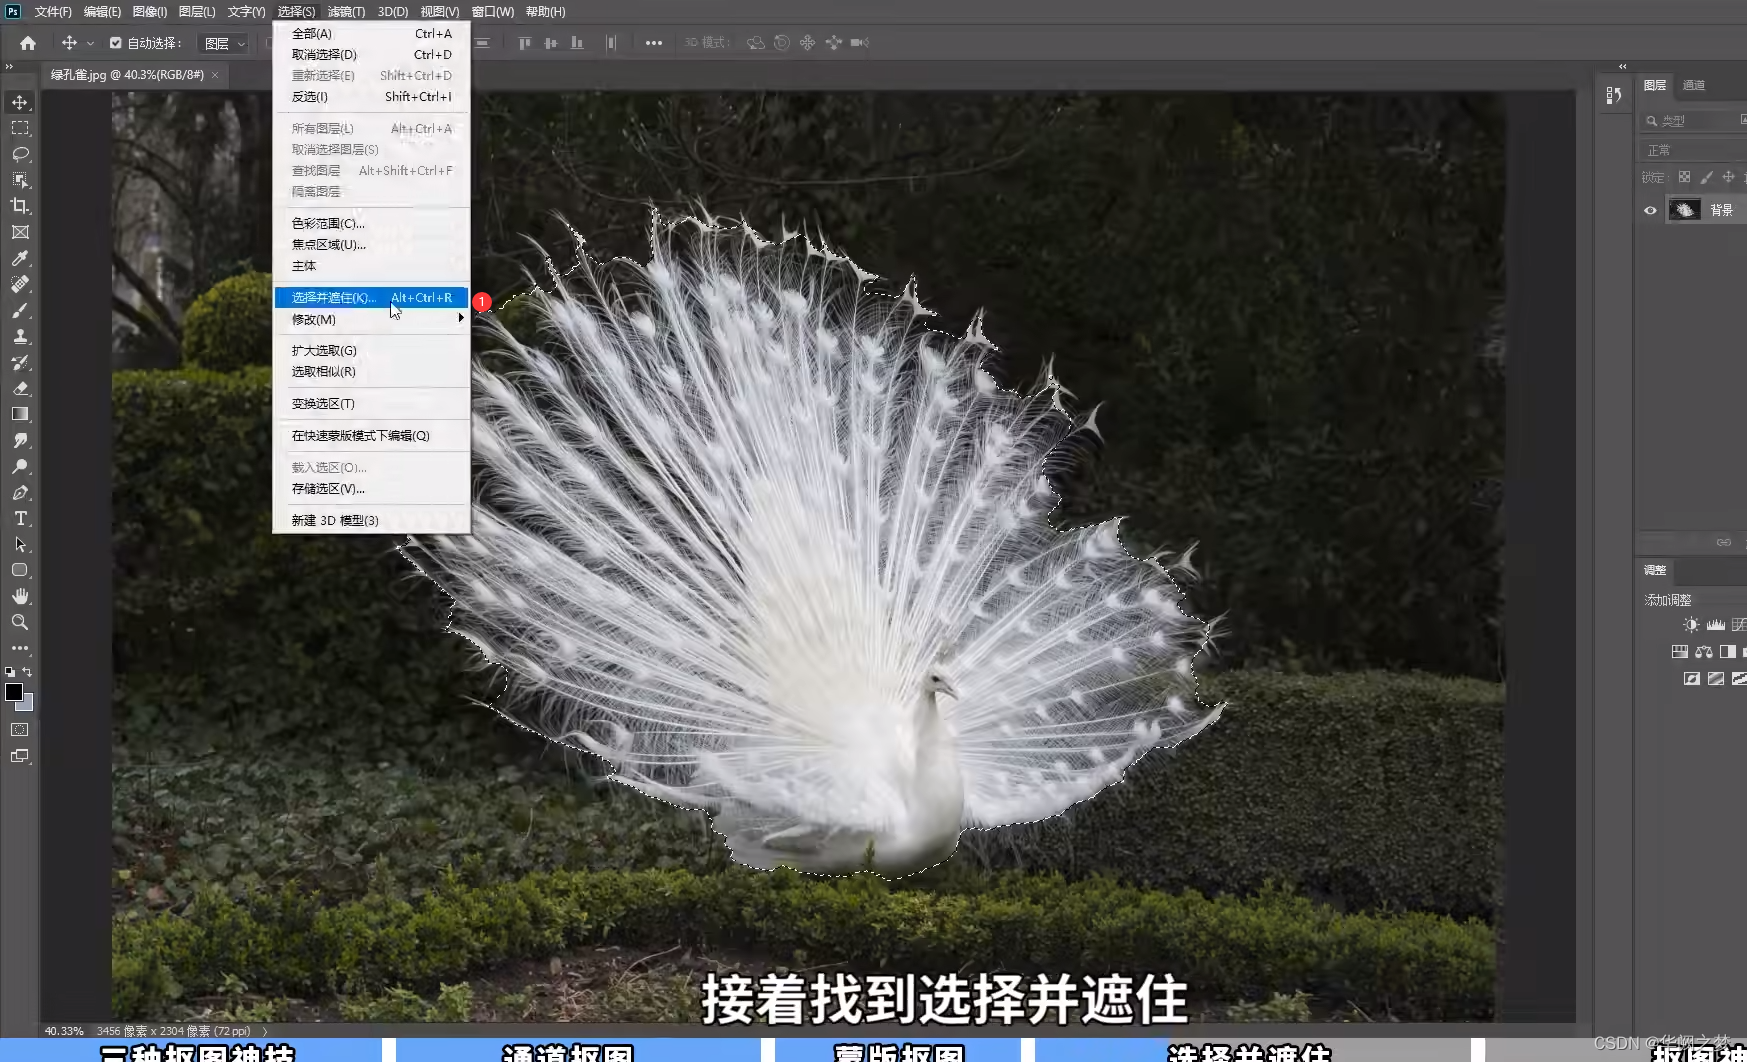The width and height of the screenshot is (1747, 1062).
Task: Choose 色彩范围(C) in the Select menu
Action: 371,224
